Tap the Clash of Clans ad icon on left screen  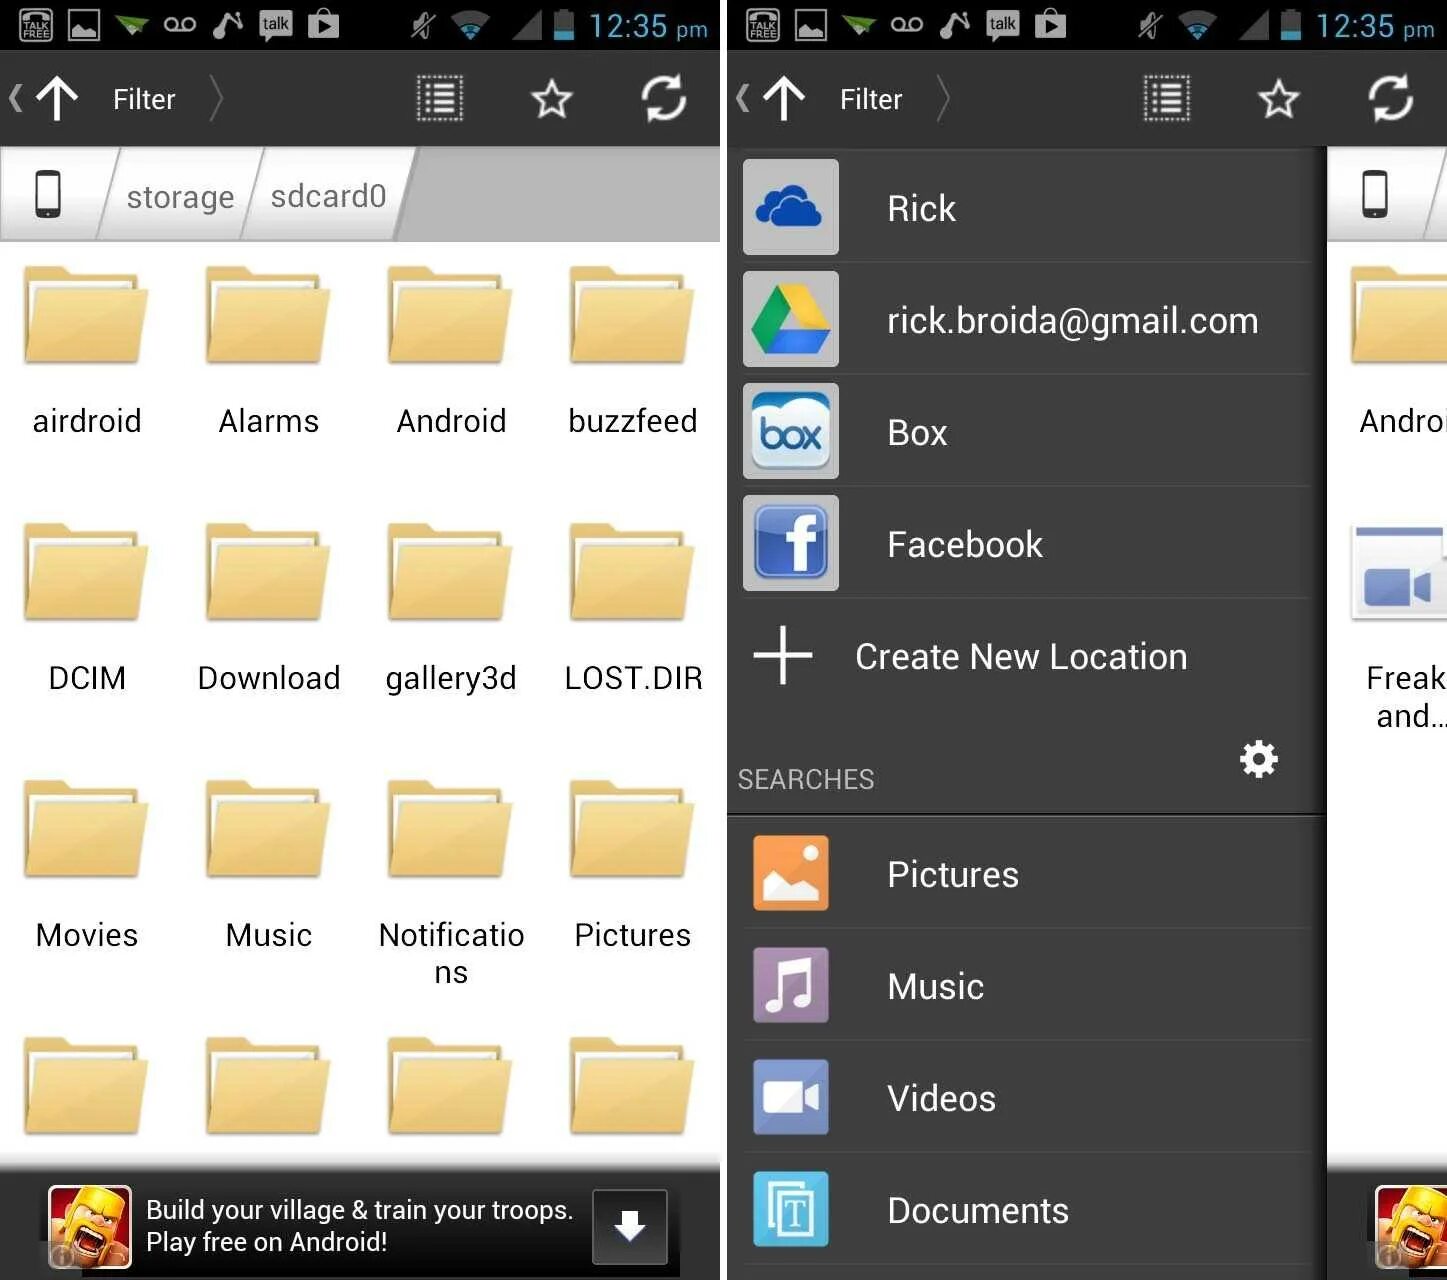[90, 1227]
